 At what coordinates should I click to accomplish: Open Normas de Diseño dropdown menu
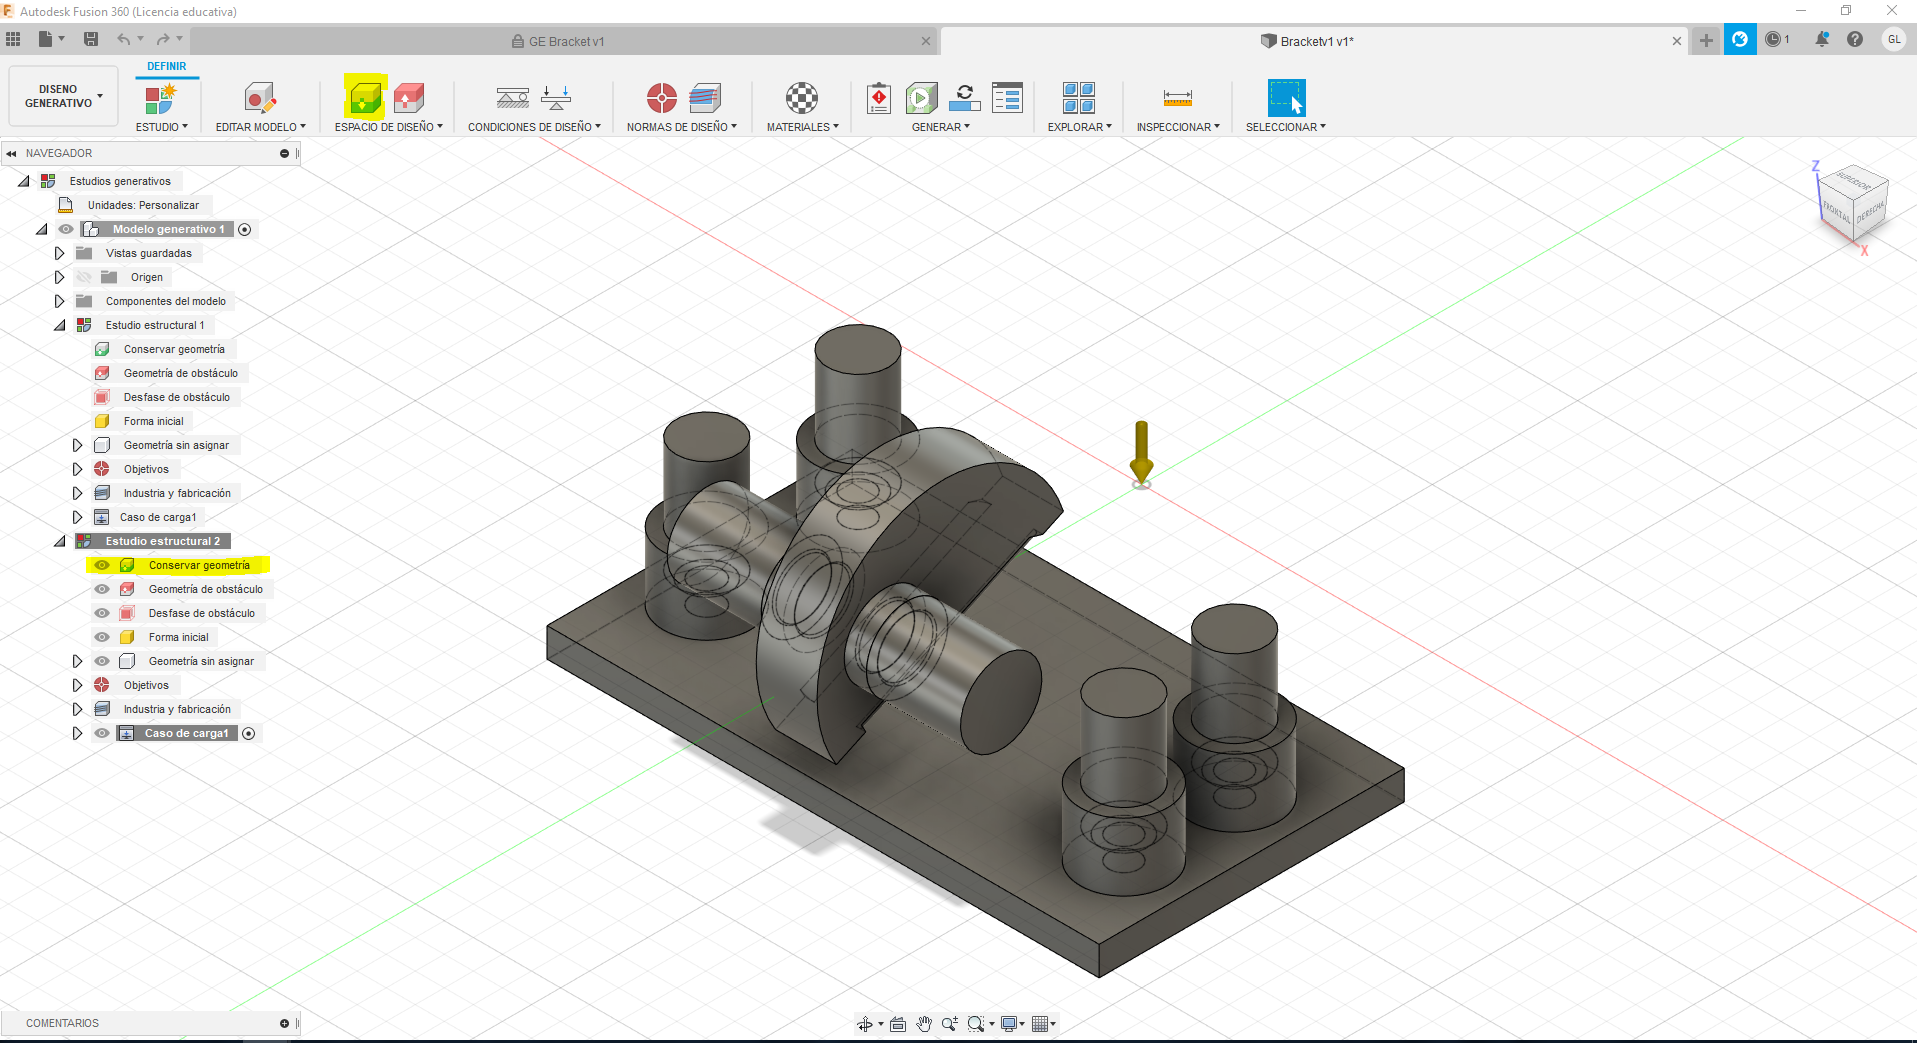(681, 127)
